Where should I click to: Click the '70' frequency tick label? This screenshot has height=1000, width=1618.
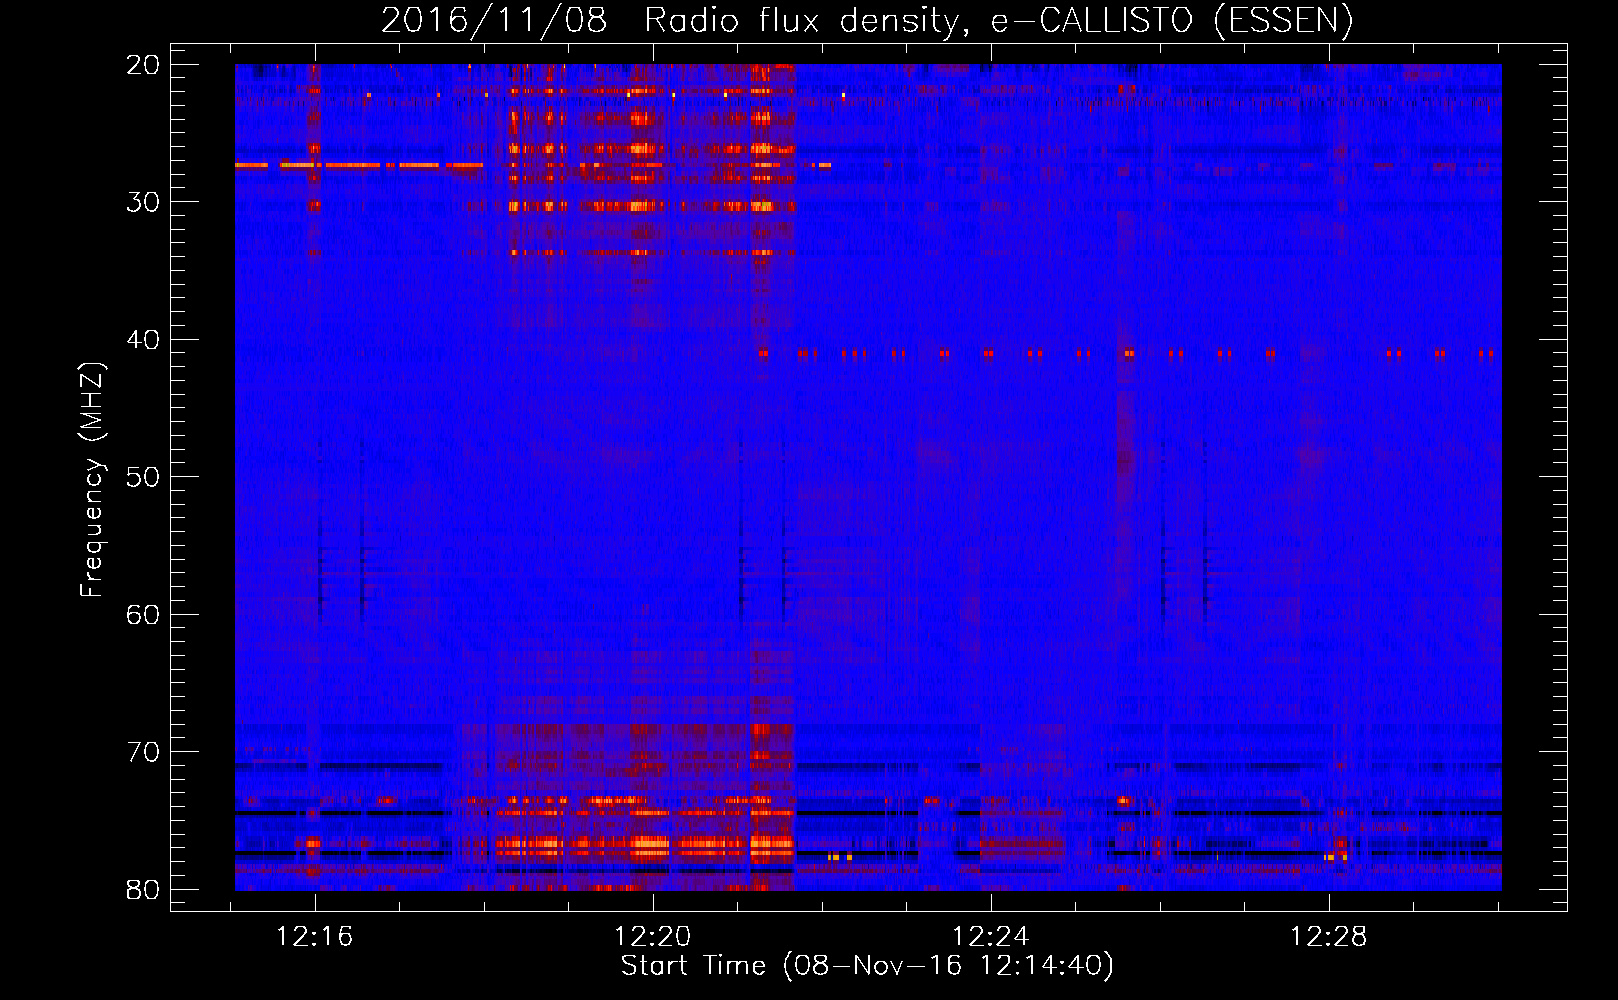(x=144, y=752)
